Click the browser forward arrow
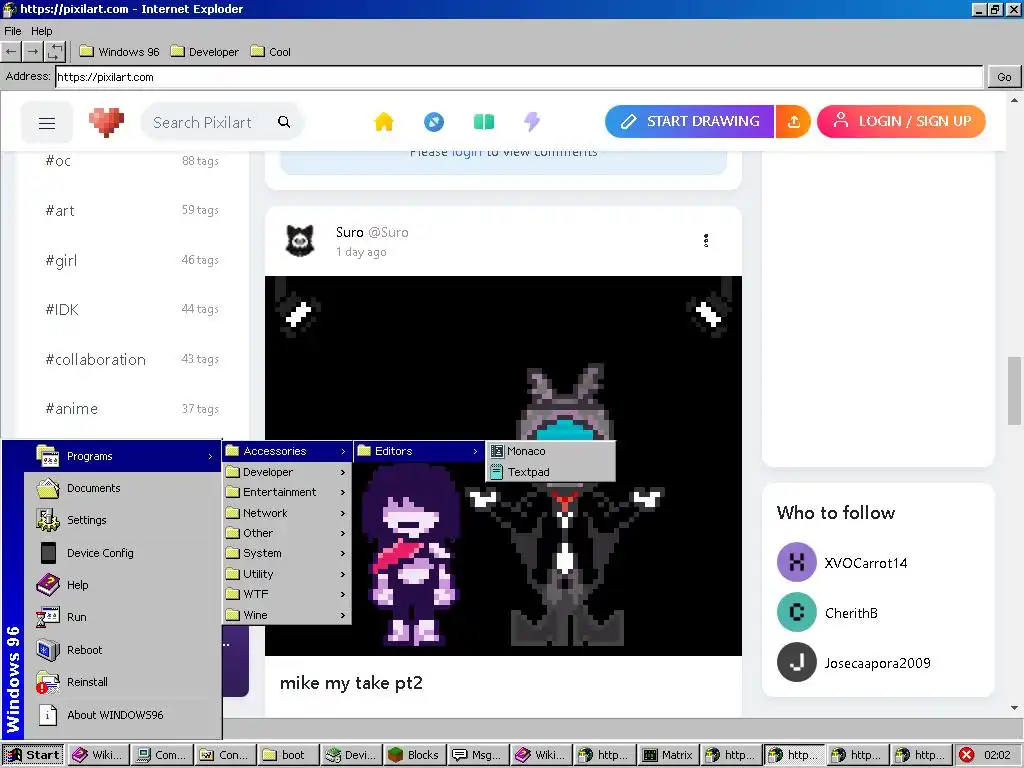This screenshot has height=768, width=1024. tap(33, 52)
